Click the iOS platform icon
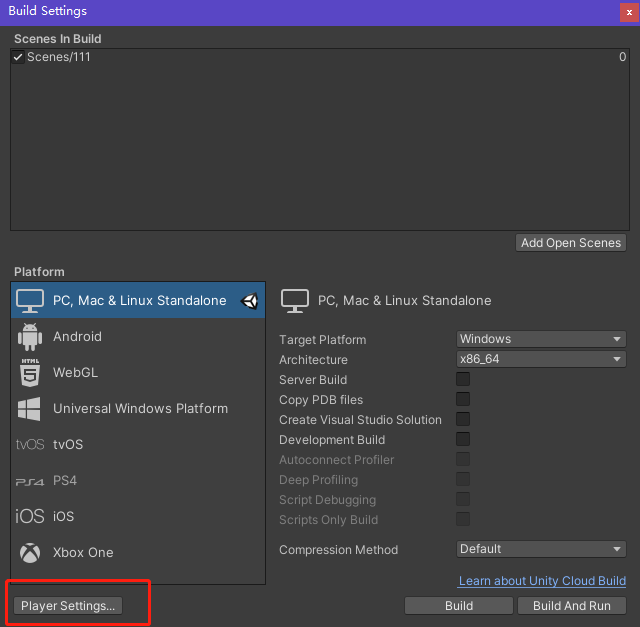This screenshot has height=627, width=640. (x=30, y=516)
